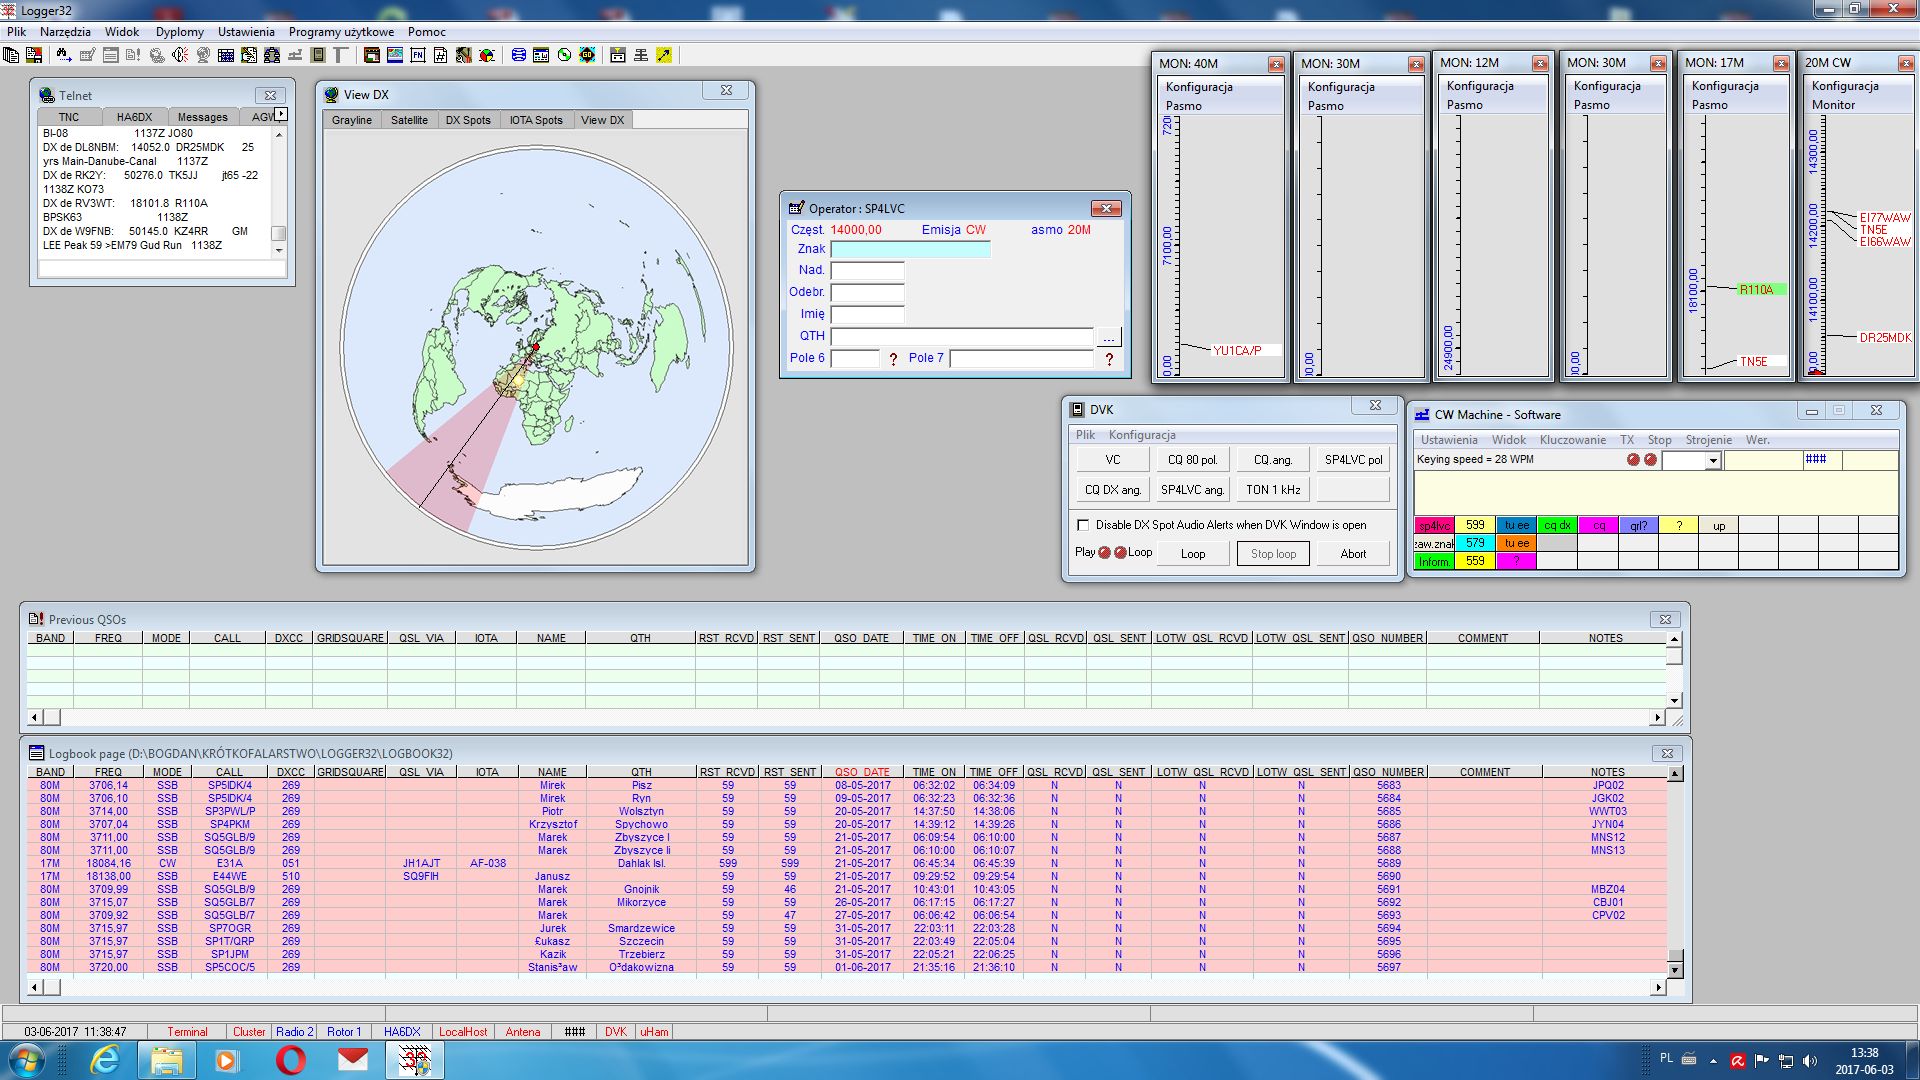Screen dimensions: 1920x1080
Task: Click the green CD disc toolbar icon
Action: pos(564,55)
